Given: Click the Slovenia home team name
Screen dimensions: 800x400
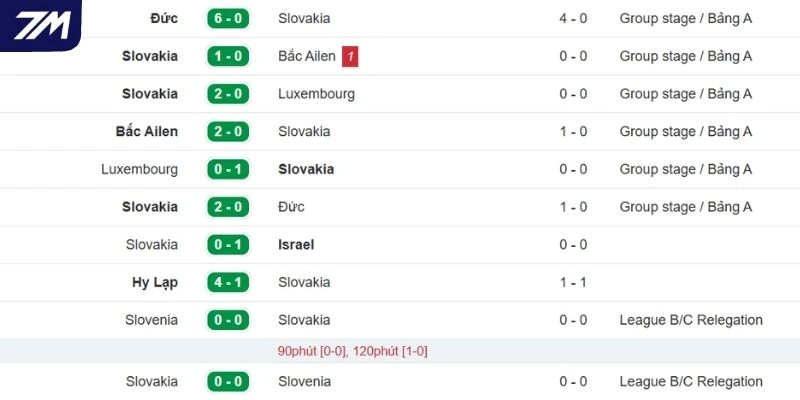Looking at the screenshot, I should coord(152,320).
